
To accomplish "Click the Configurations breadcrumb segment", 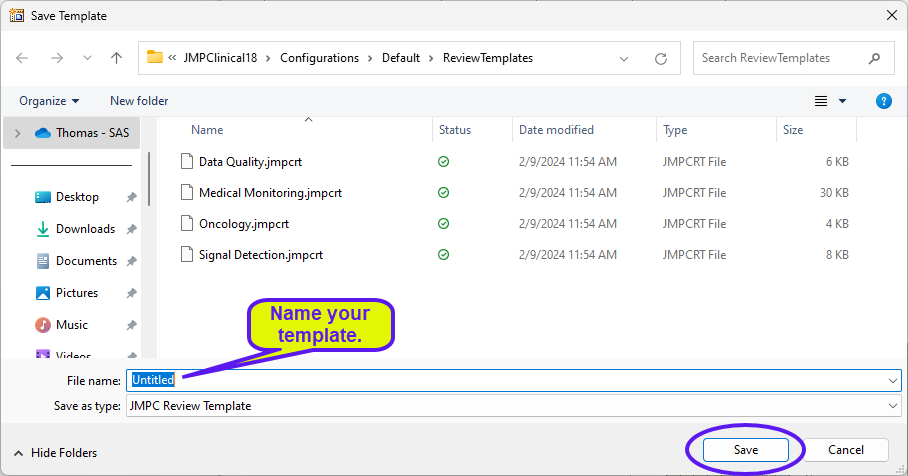I will pyautogui.click(x=319, y=58).
